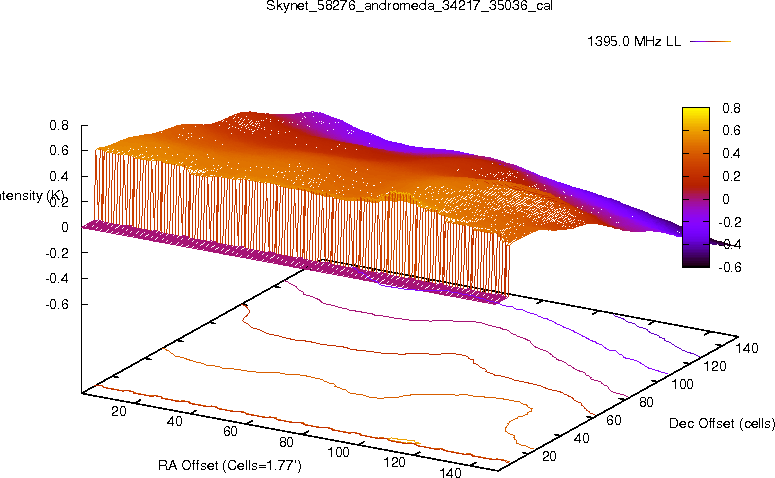Click the legend line sample next to 1395.0 MHz LL
775x478 pixels.
coord(710,42)
